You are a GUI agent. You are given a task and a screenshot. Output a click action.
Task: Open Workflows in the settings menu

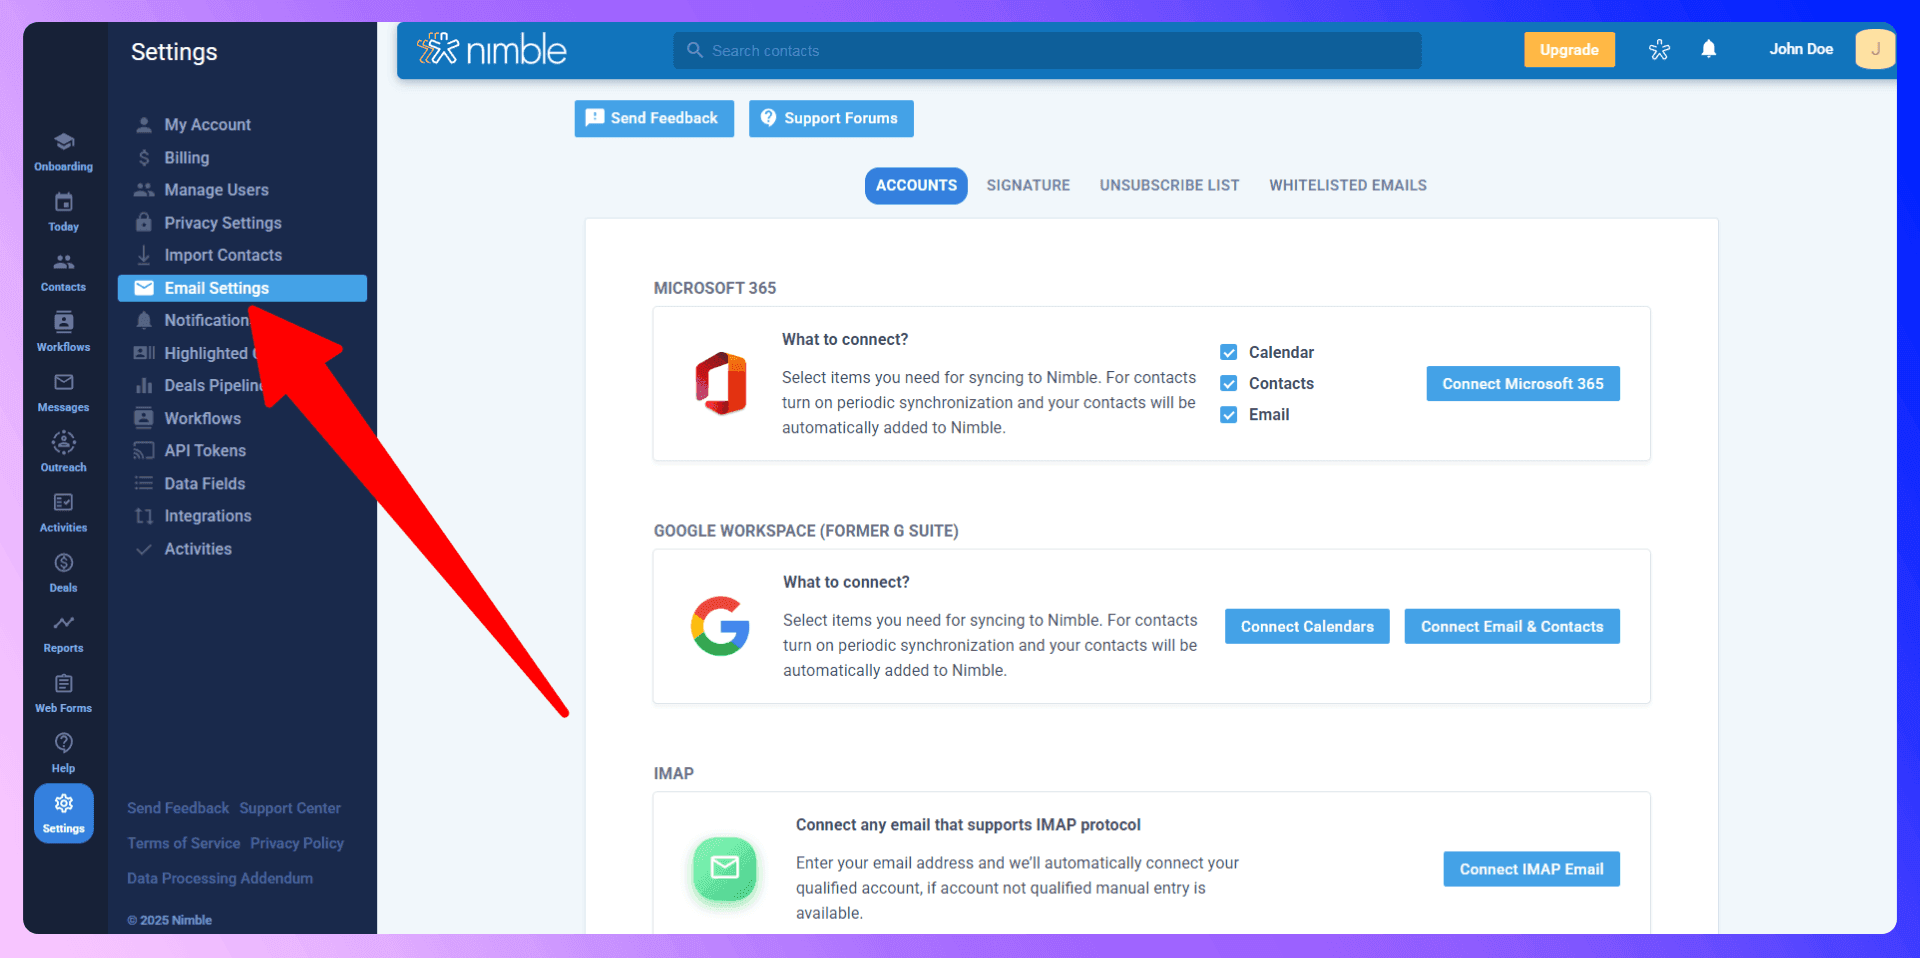pyautogui.click(x=202, y=418)
